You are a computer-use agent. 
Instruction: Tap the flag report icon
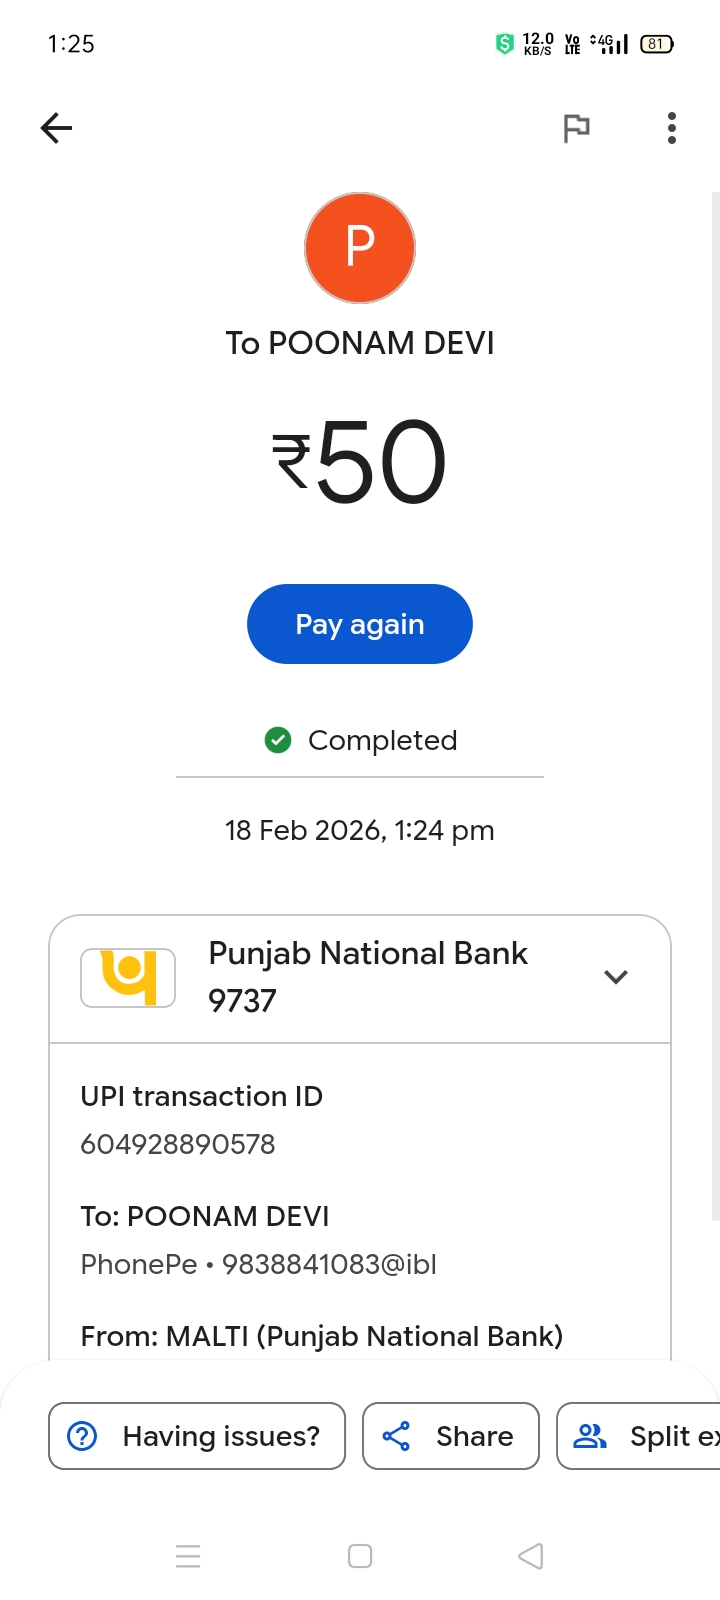576,128
